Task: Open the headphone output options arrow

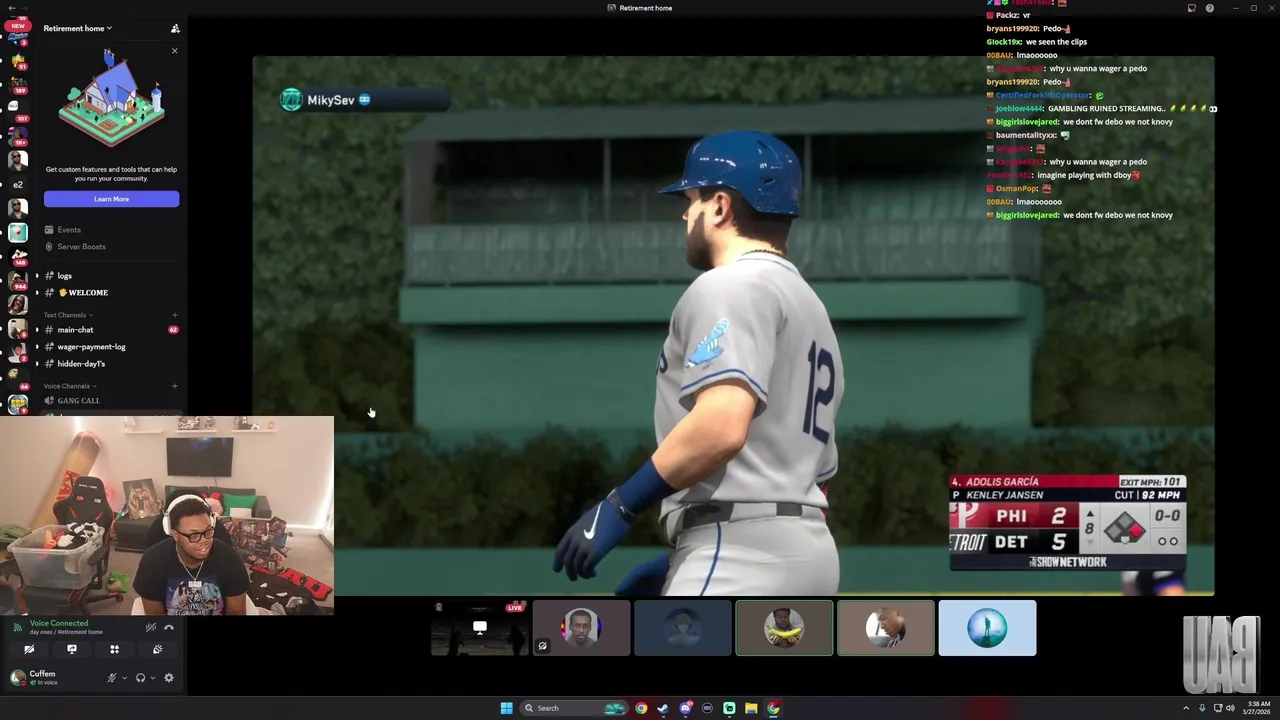Action: click(x=152, y=678)
